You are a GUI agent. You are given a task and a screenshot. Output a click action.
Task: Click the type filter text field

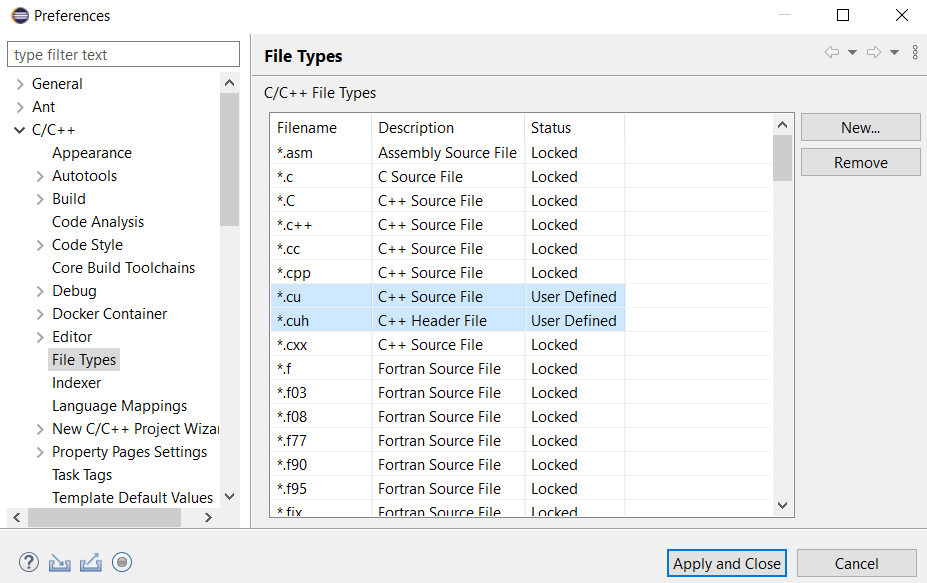[123, 55]
